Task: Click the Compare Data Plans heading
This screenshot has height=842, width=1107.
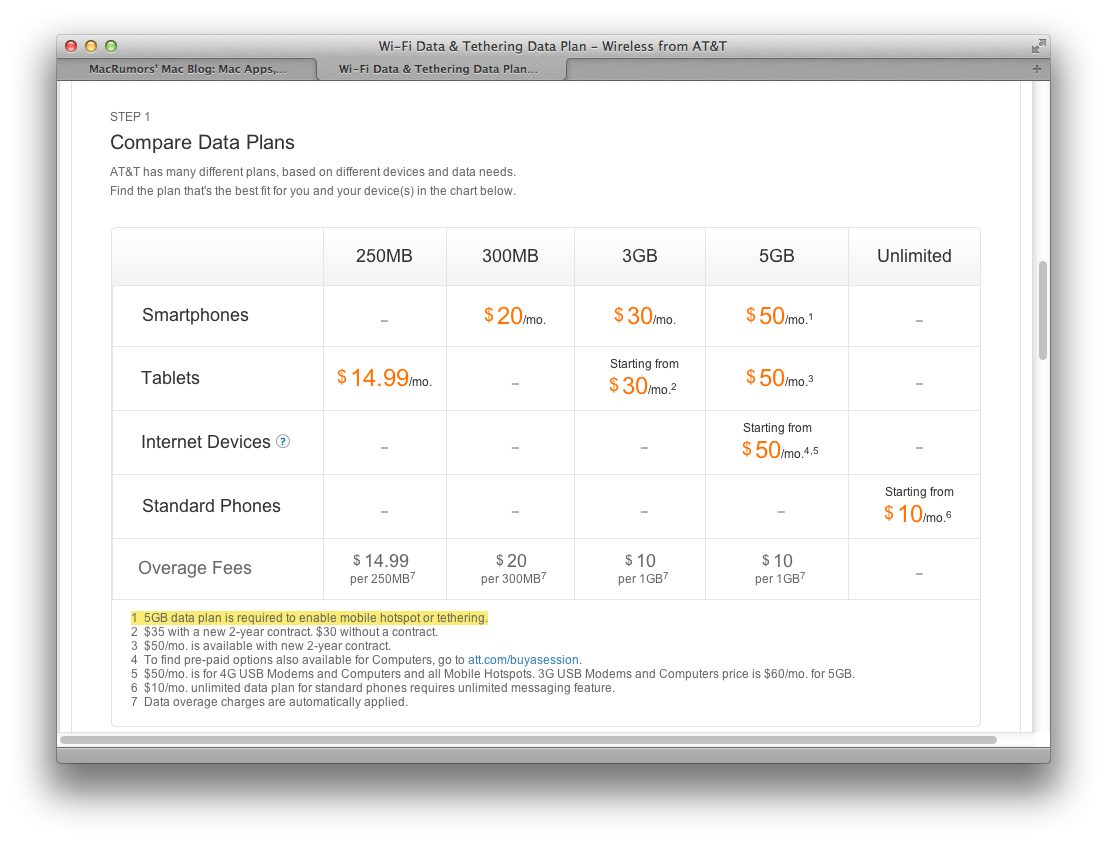Action: tap(202, 143)
